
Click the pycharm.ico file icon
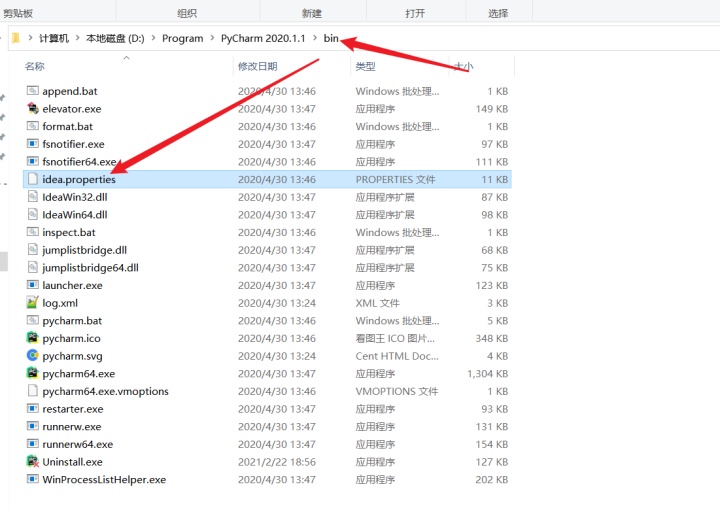(x=33, y=338)
